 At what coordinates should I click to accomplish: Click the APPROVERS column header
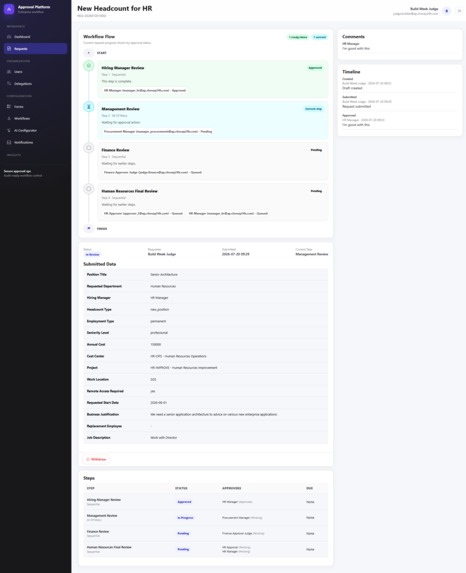pos(232,488)
